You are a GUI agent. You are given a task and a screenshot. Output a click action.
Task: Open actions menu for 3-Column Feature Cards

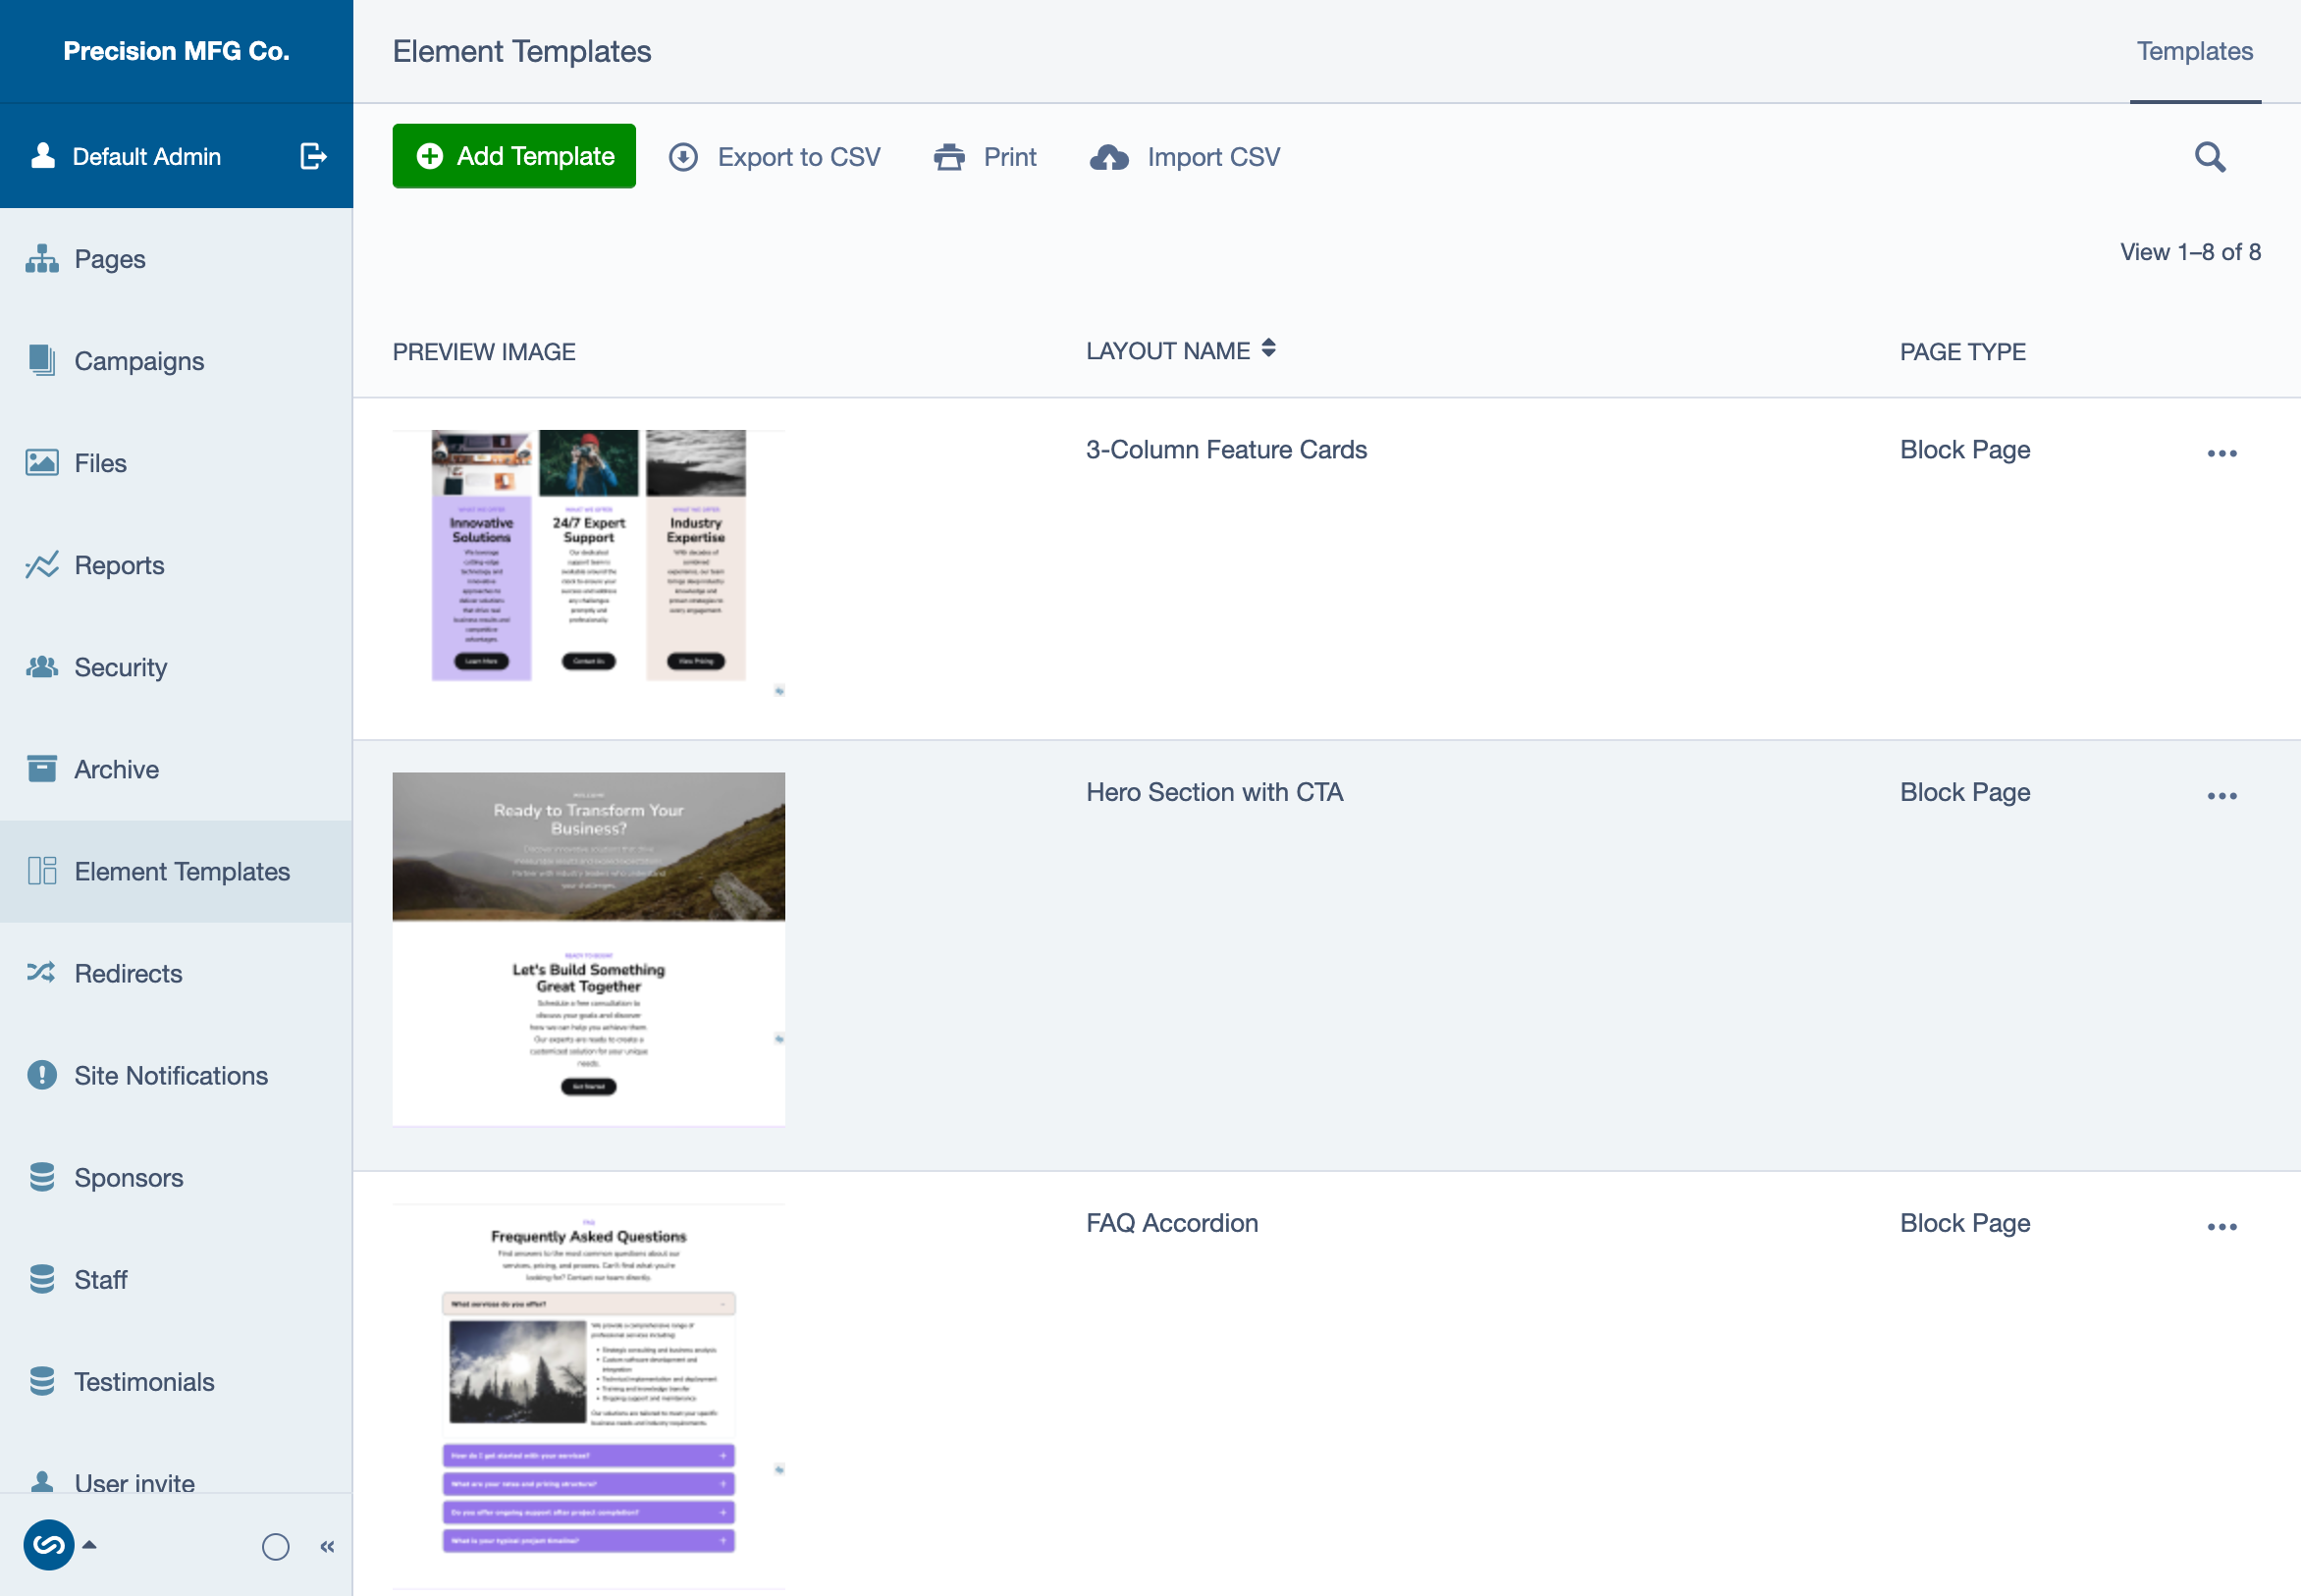pyautogui.click(x=2222, y=453)
